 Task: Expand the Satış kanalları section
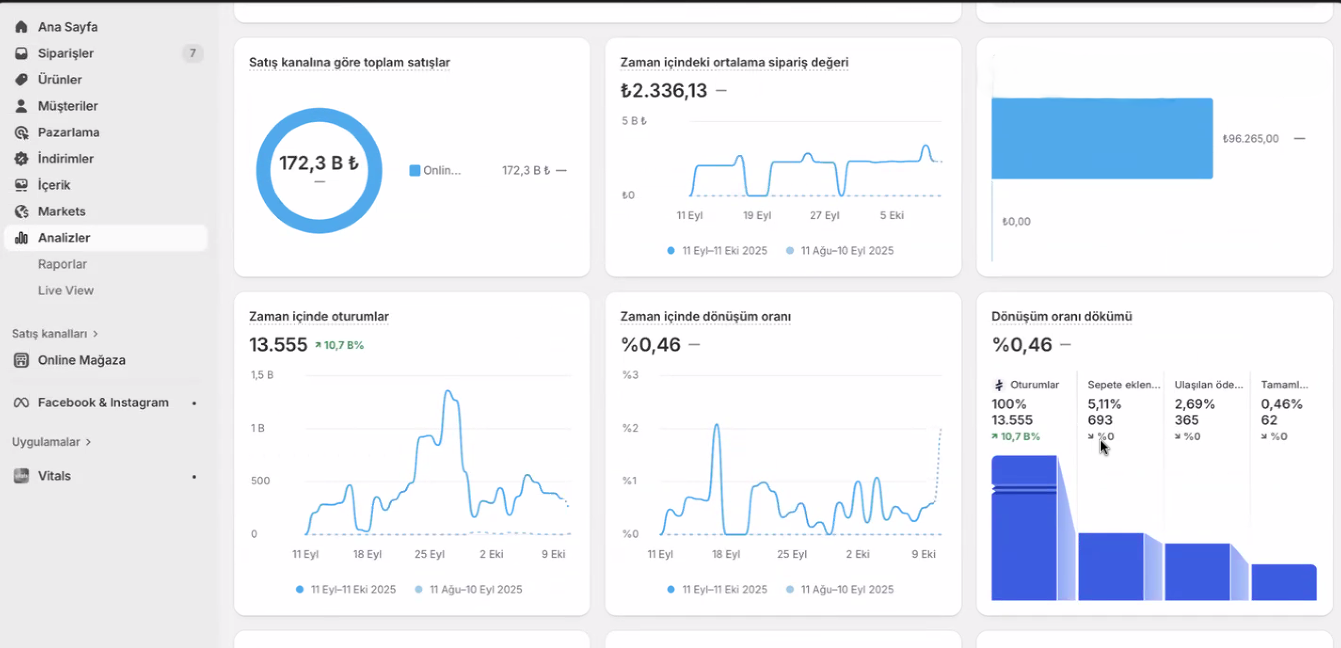coord(55,334)
